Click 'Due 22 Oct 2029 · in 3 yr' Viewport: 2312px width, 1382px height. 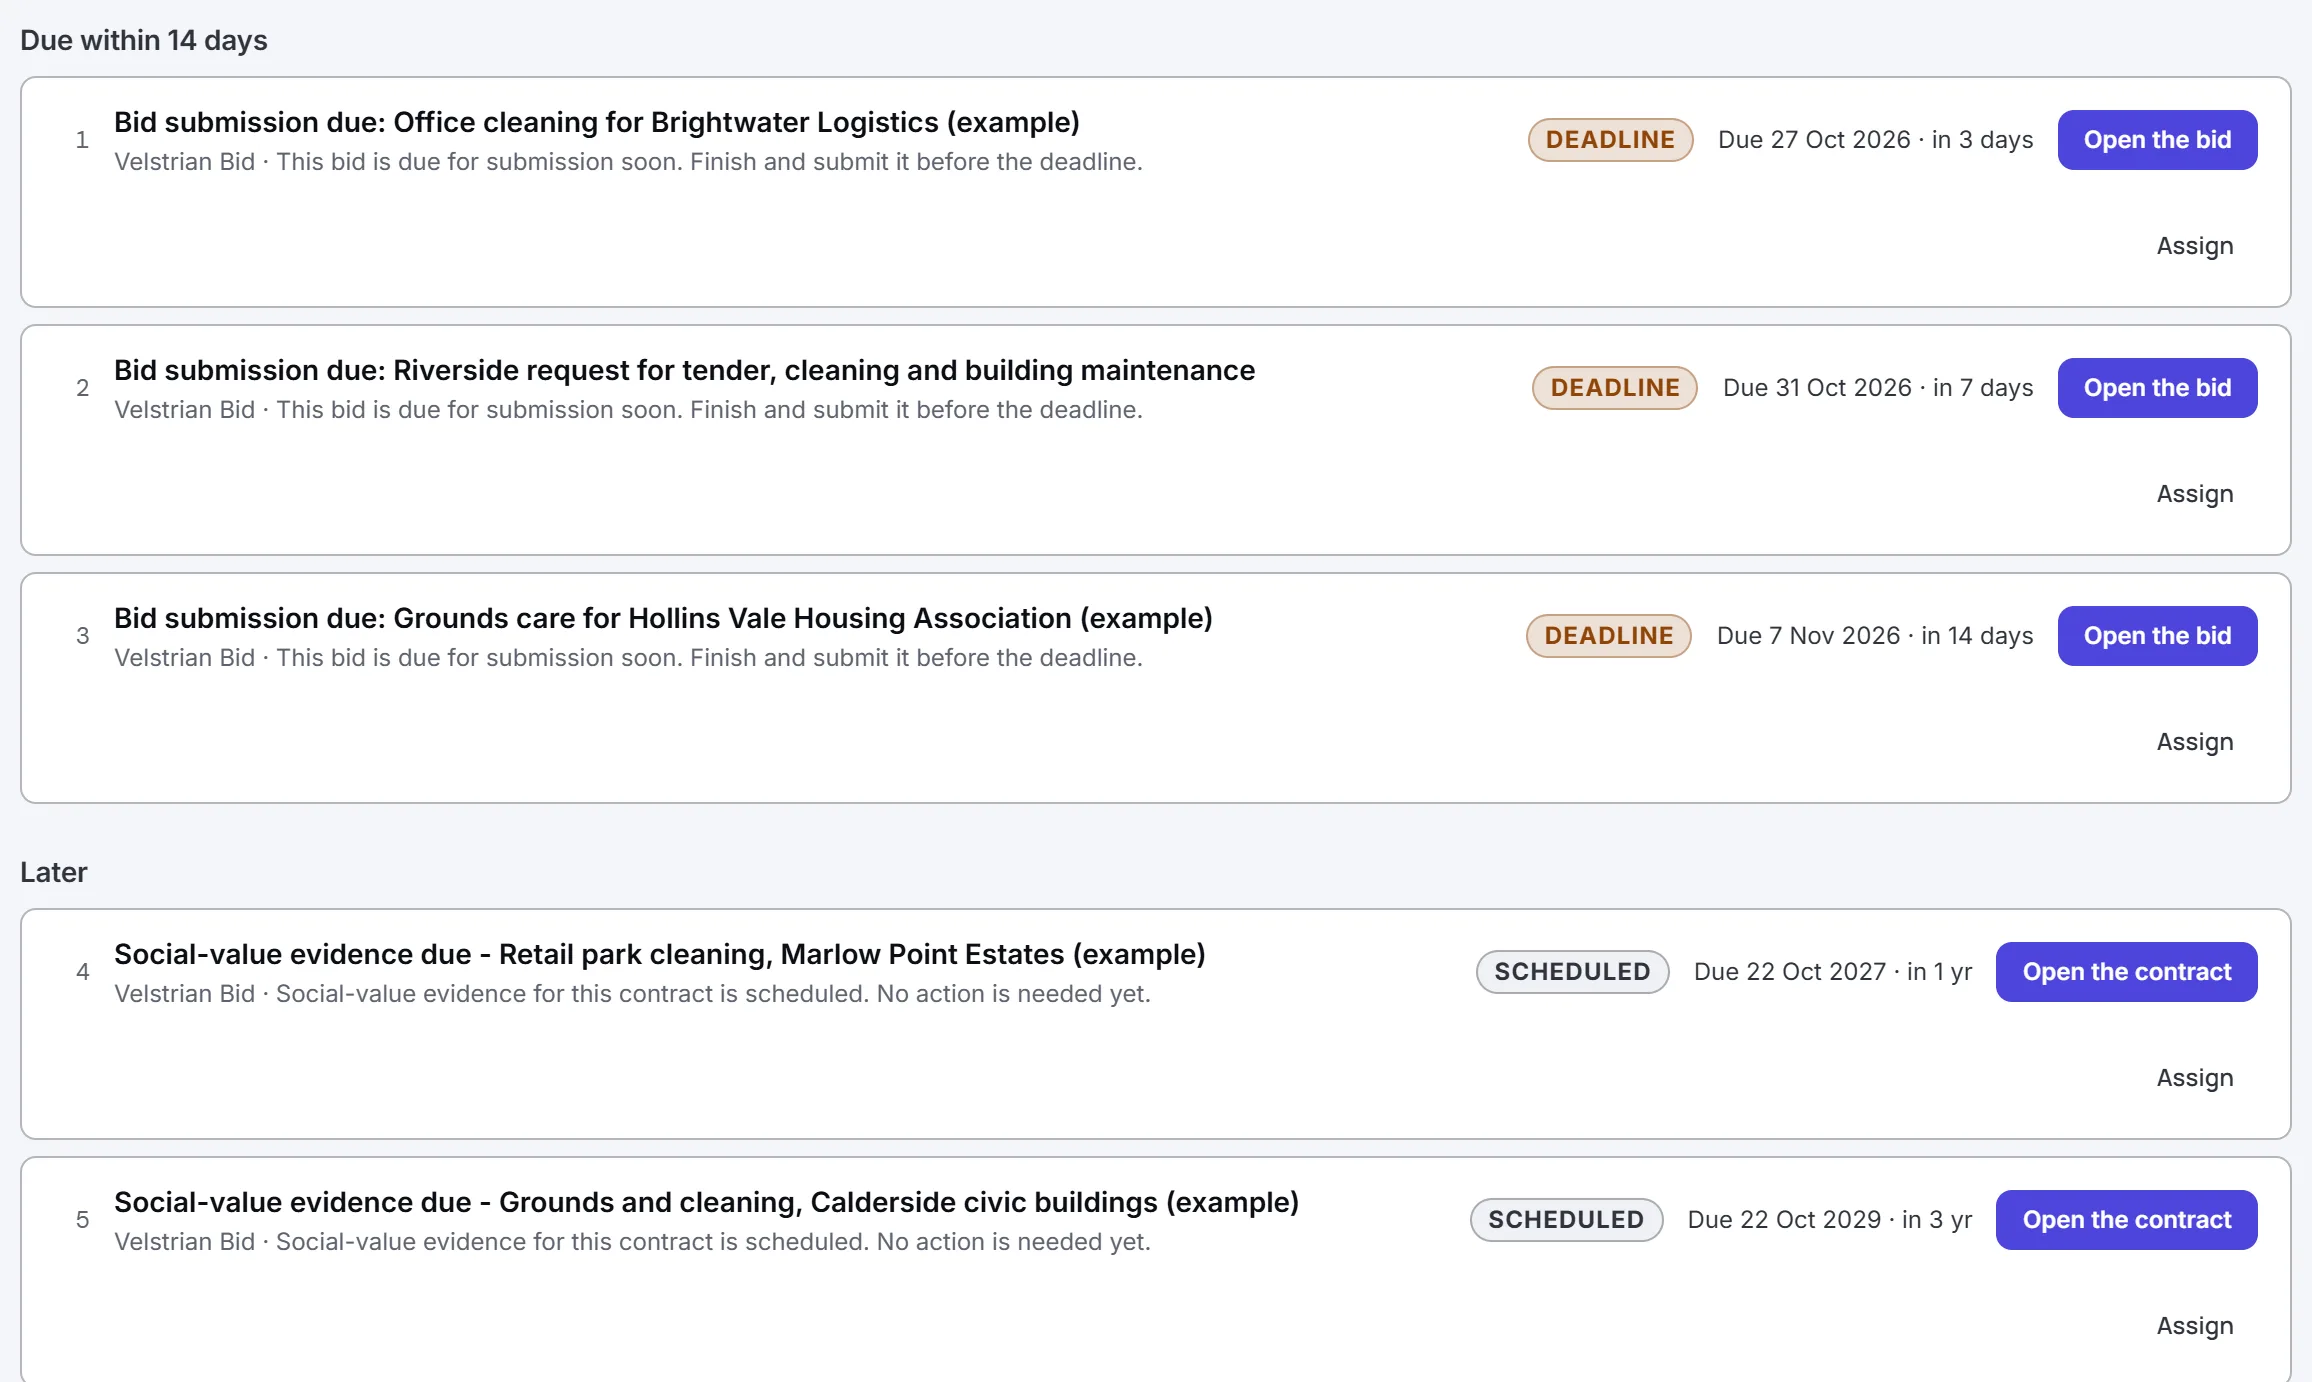point(1830,1220)
